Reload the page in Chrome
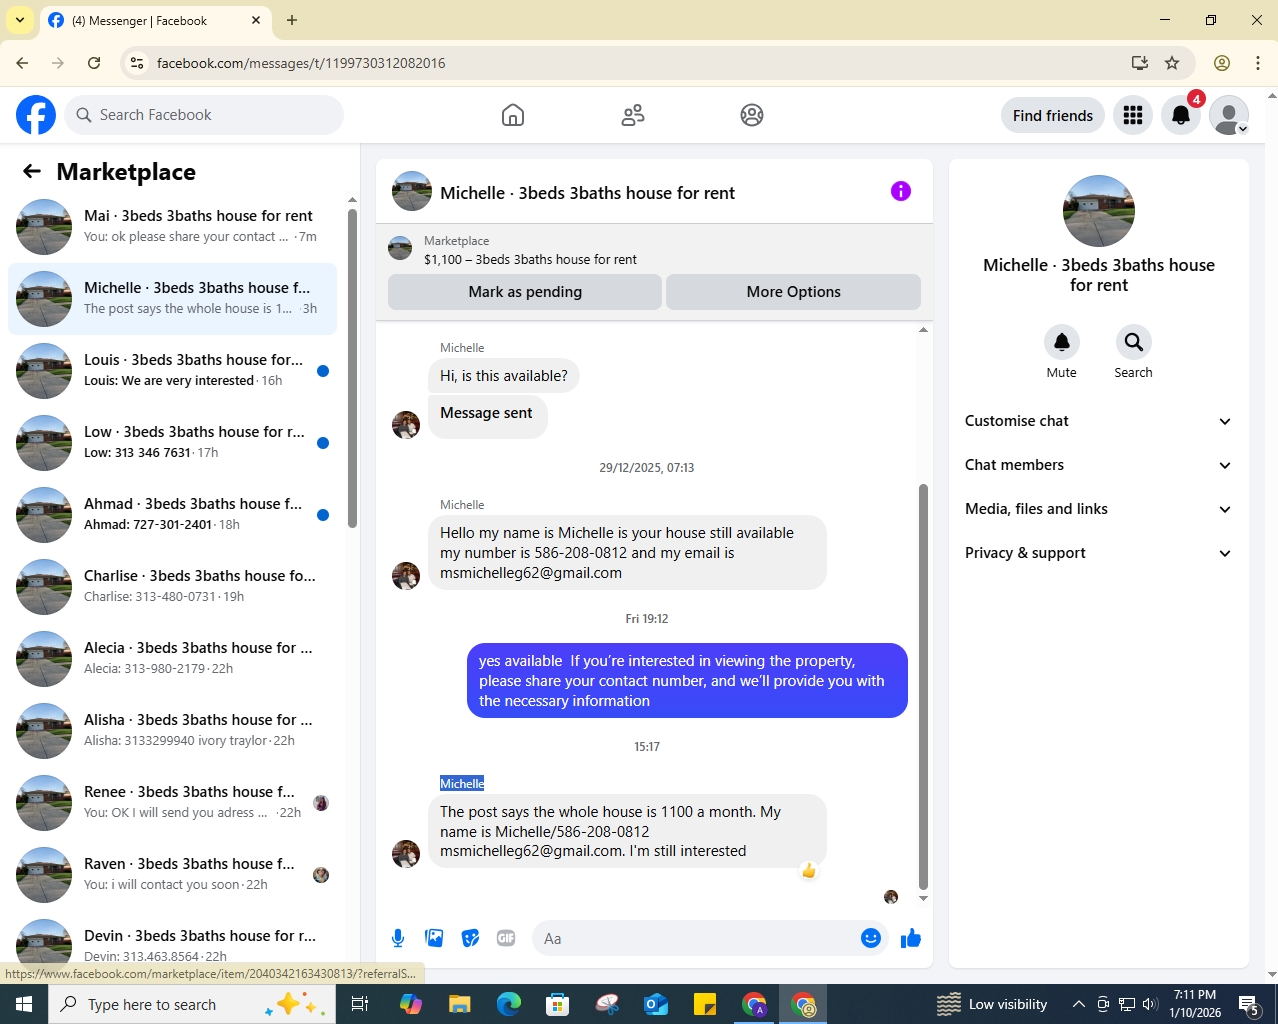This screenshot has height=1024, width=1278. click(94, 63)
